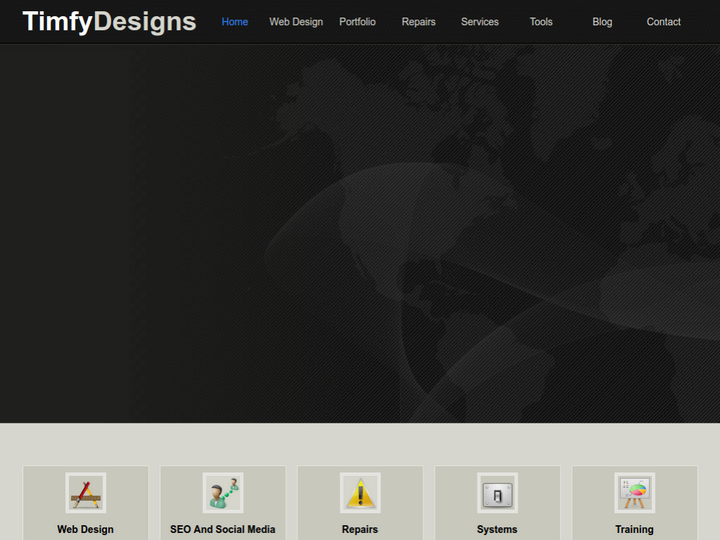Open the Portfolio page
Screen dimensions: 720x540
[357, 22]
